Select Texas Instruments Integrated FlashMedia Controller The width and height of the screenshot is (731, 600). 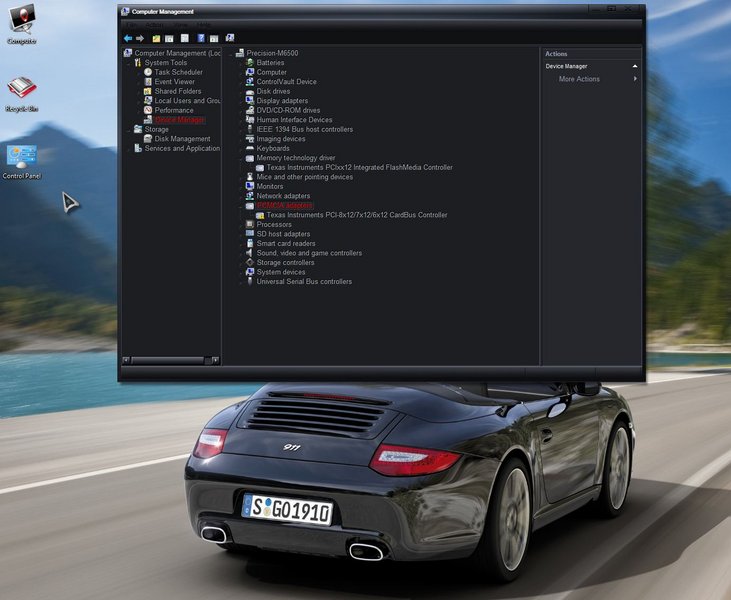click(359, 168)
